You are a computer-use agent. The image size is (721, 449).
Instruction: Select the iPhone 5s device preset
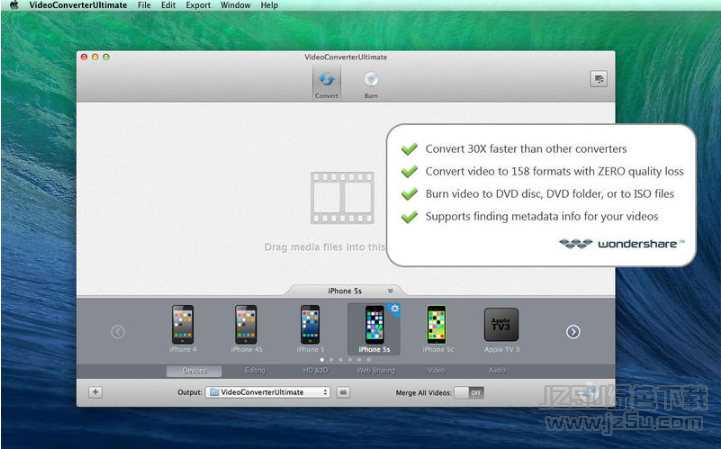pos(374,328)
